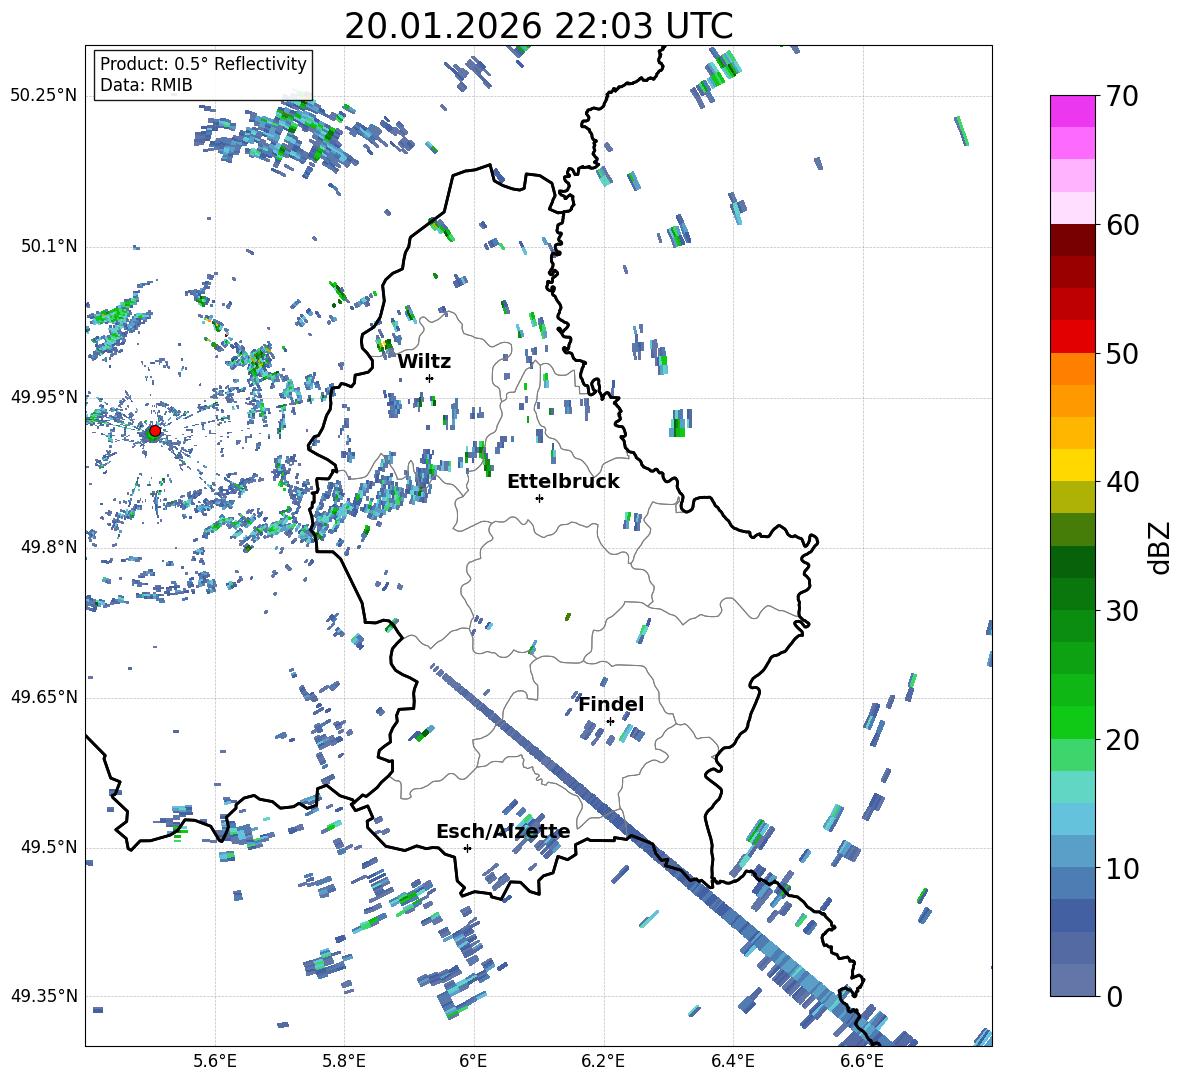This screenshot has height=1081, width=1184.
Task: Click the bright red colorbar segment above 50
Action: (1072, 337)
